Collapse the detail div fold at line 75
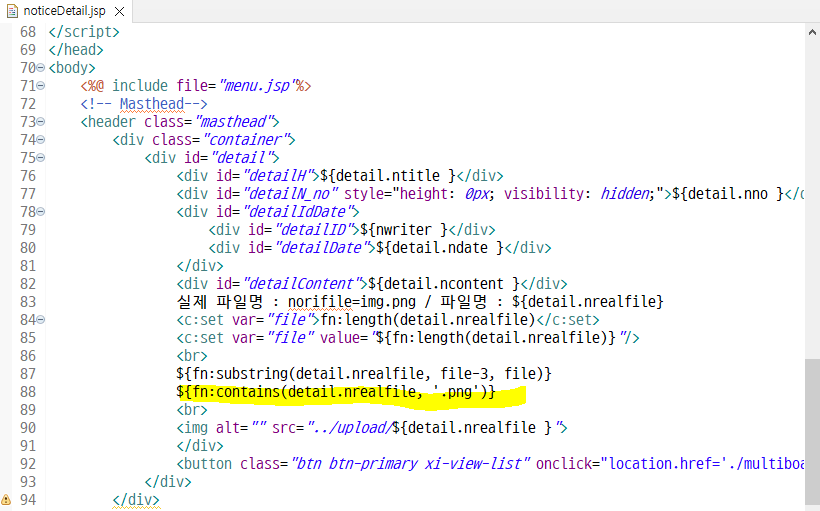Image resolution: width=820 pixels, height=511 pixels. click(41, 158)
